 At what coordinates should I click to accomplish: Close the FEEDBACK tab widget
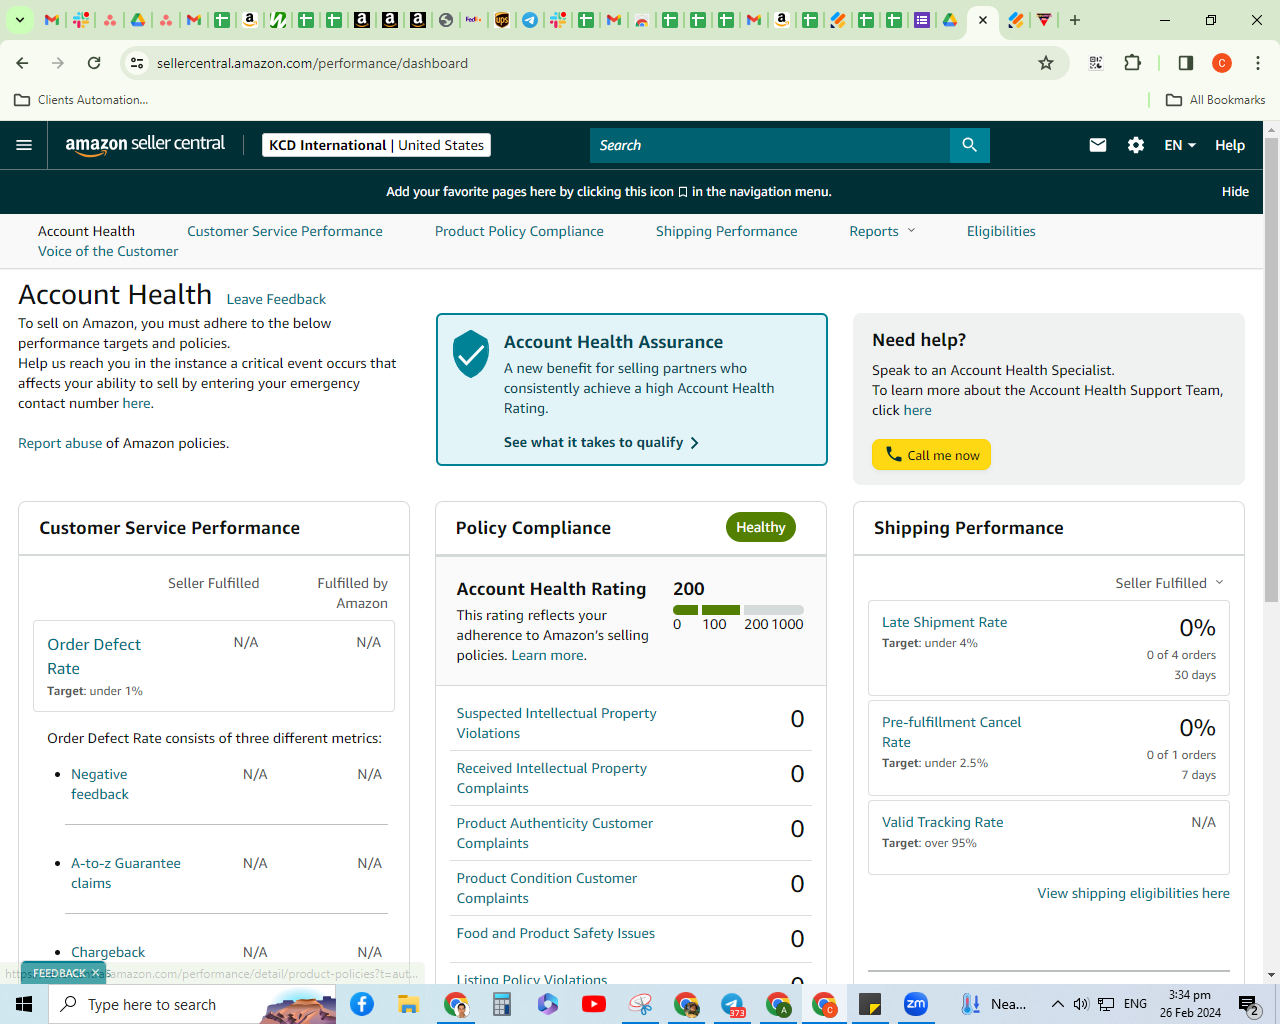(96, 973)
